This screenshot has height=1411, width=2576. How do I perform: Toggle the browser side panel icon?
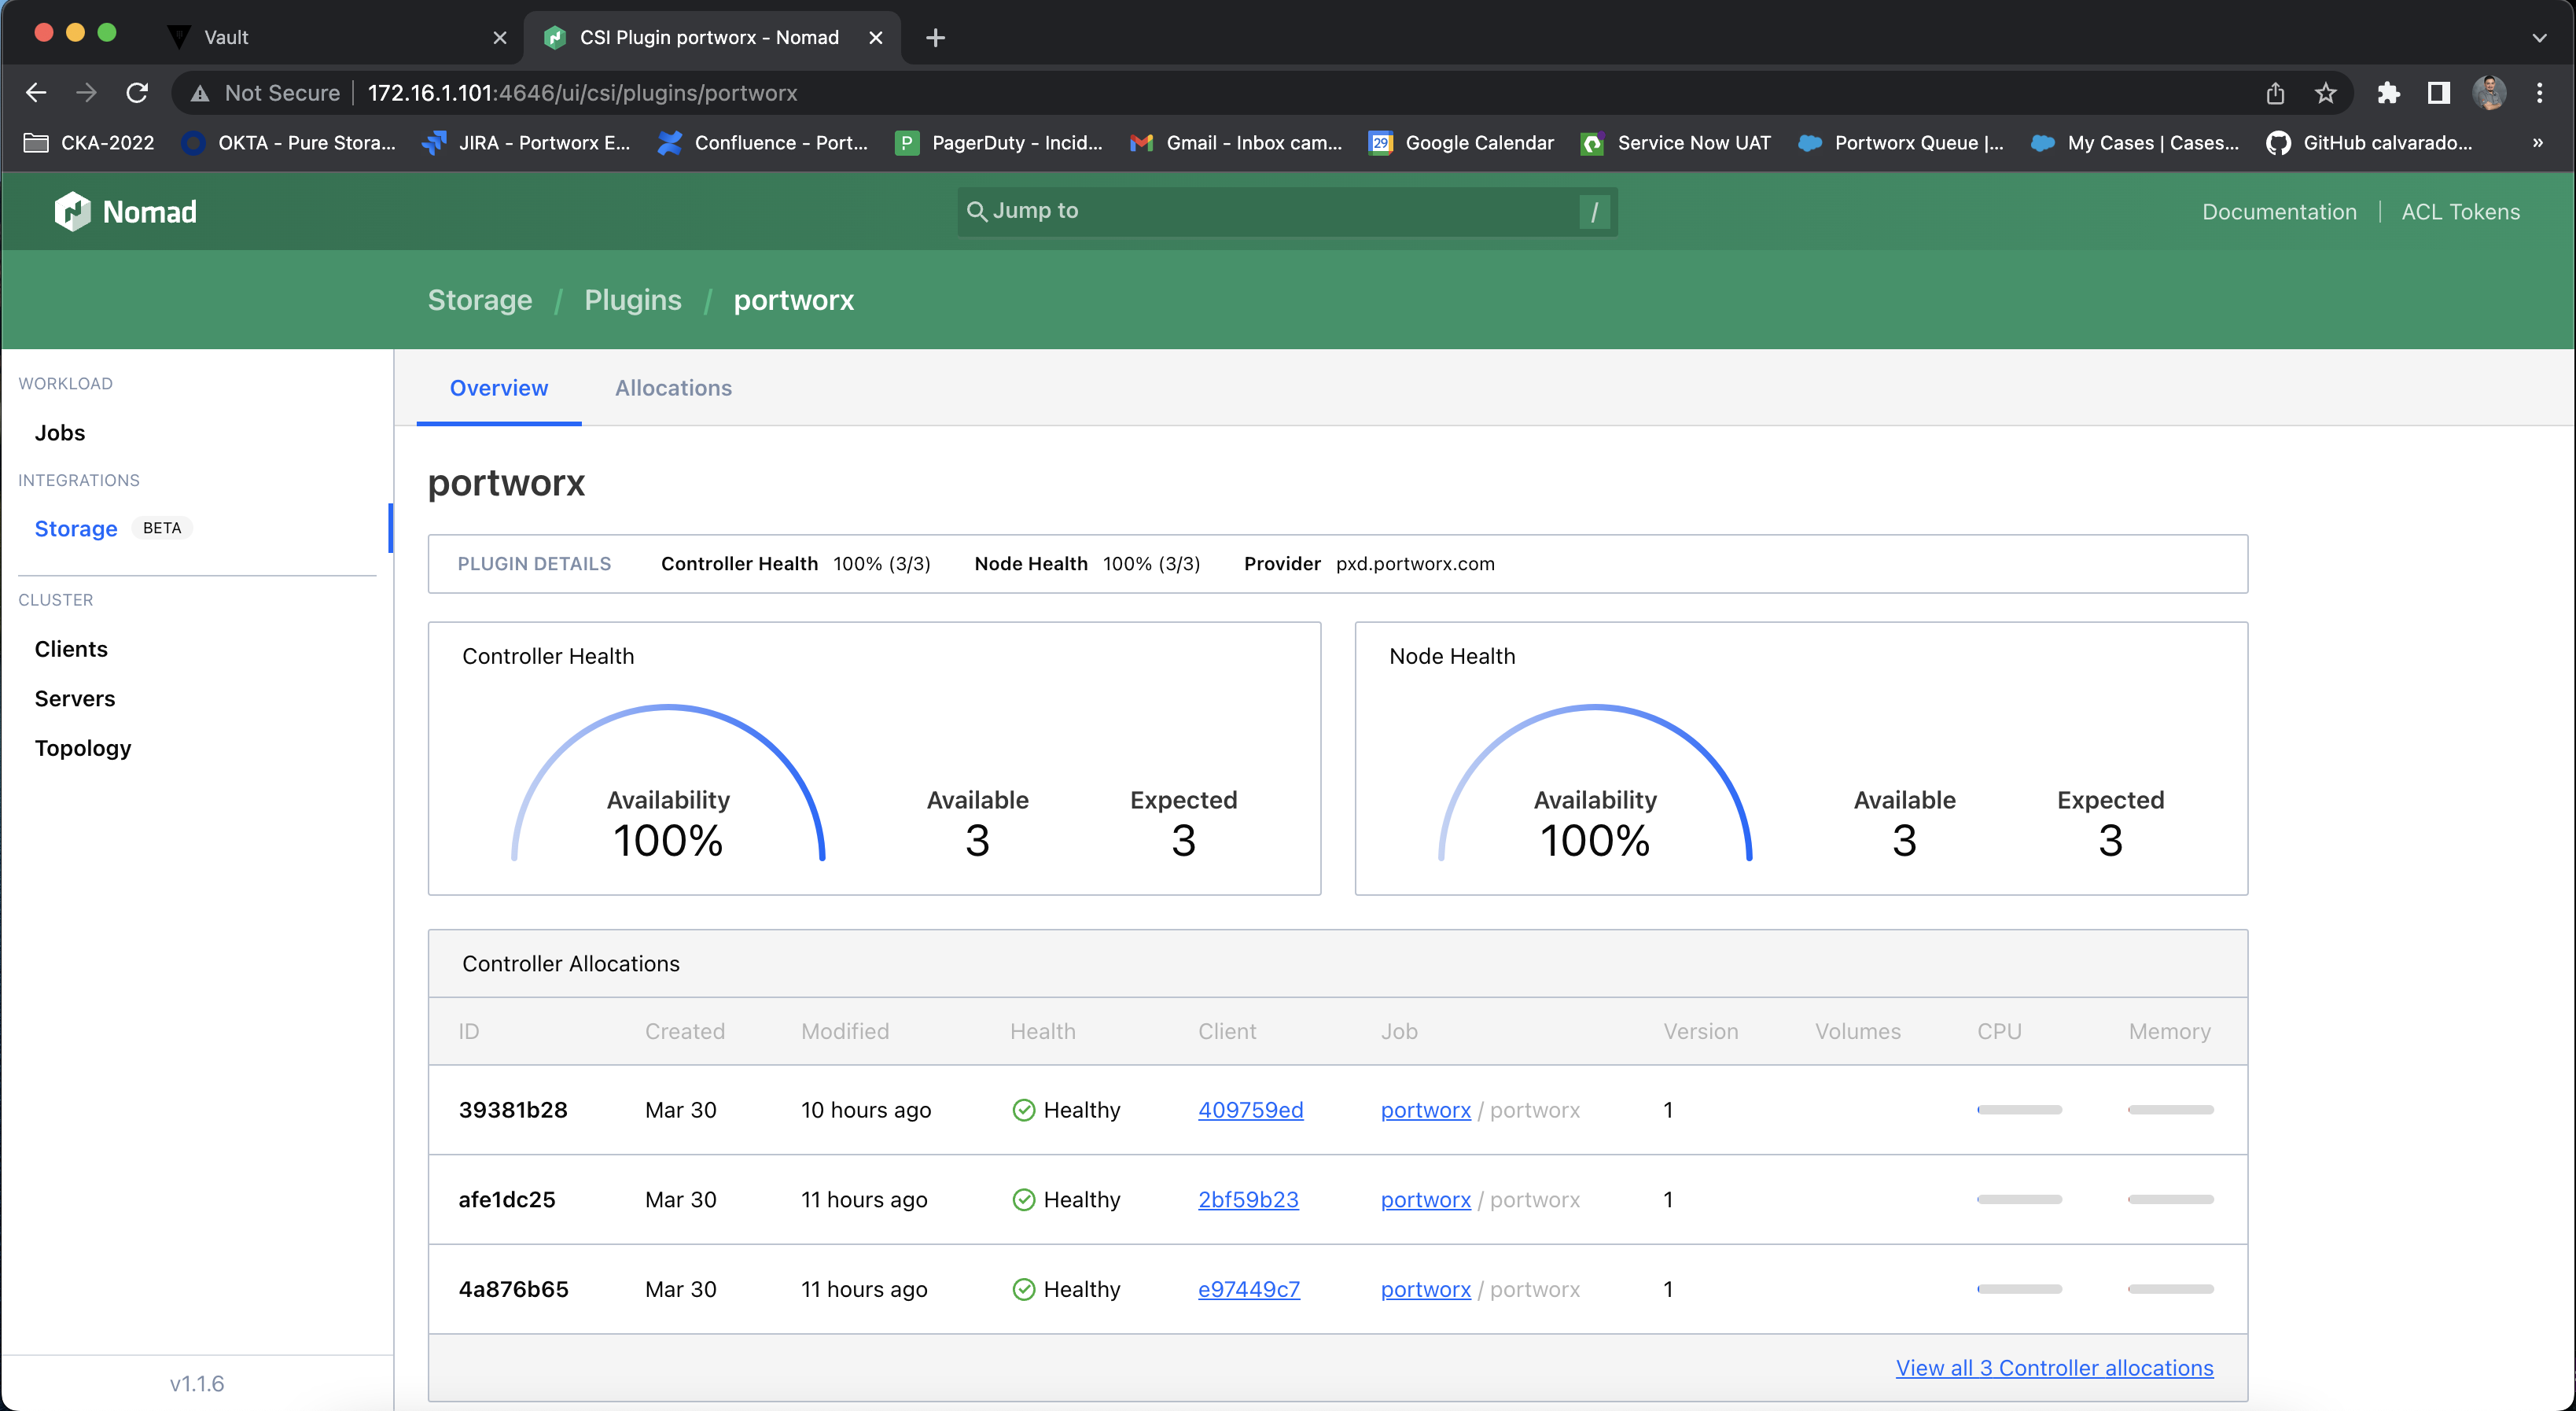(2439, 93)
